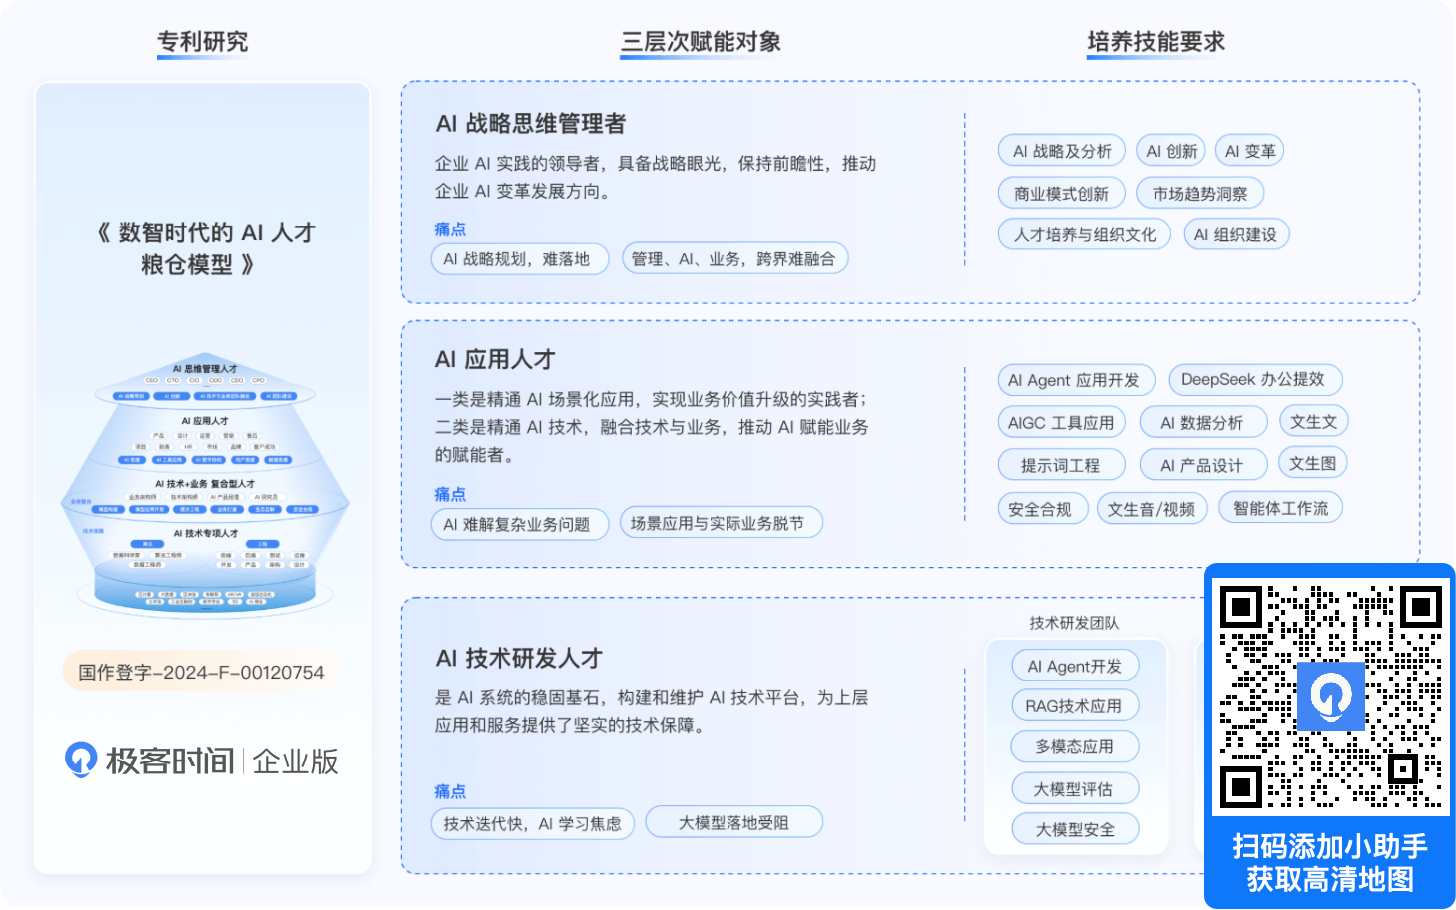Screen dimensions: 1456x910
Task: Click the 场景应用与实际业务脱节 pain point tag
Action: (721, 523)
